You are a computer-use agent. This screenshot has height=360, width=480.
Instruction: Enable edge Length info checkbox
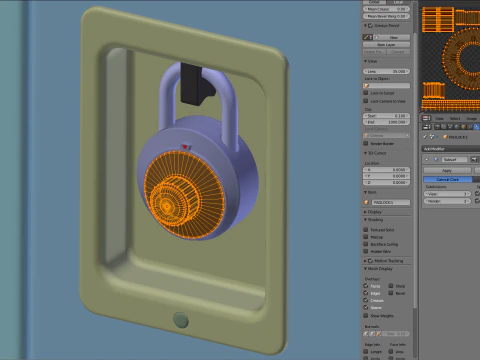pyautogui.click(x=366, y=352)
